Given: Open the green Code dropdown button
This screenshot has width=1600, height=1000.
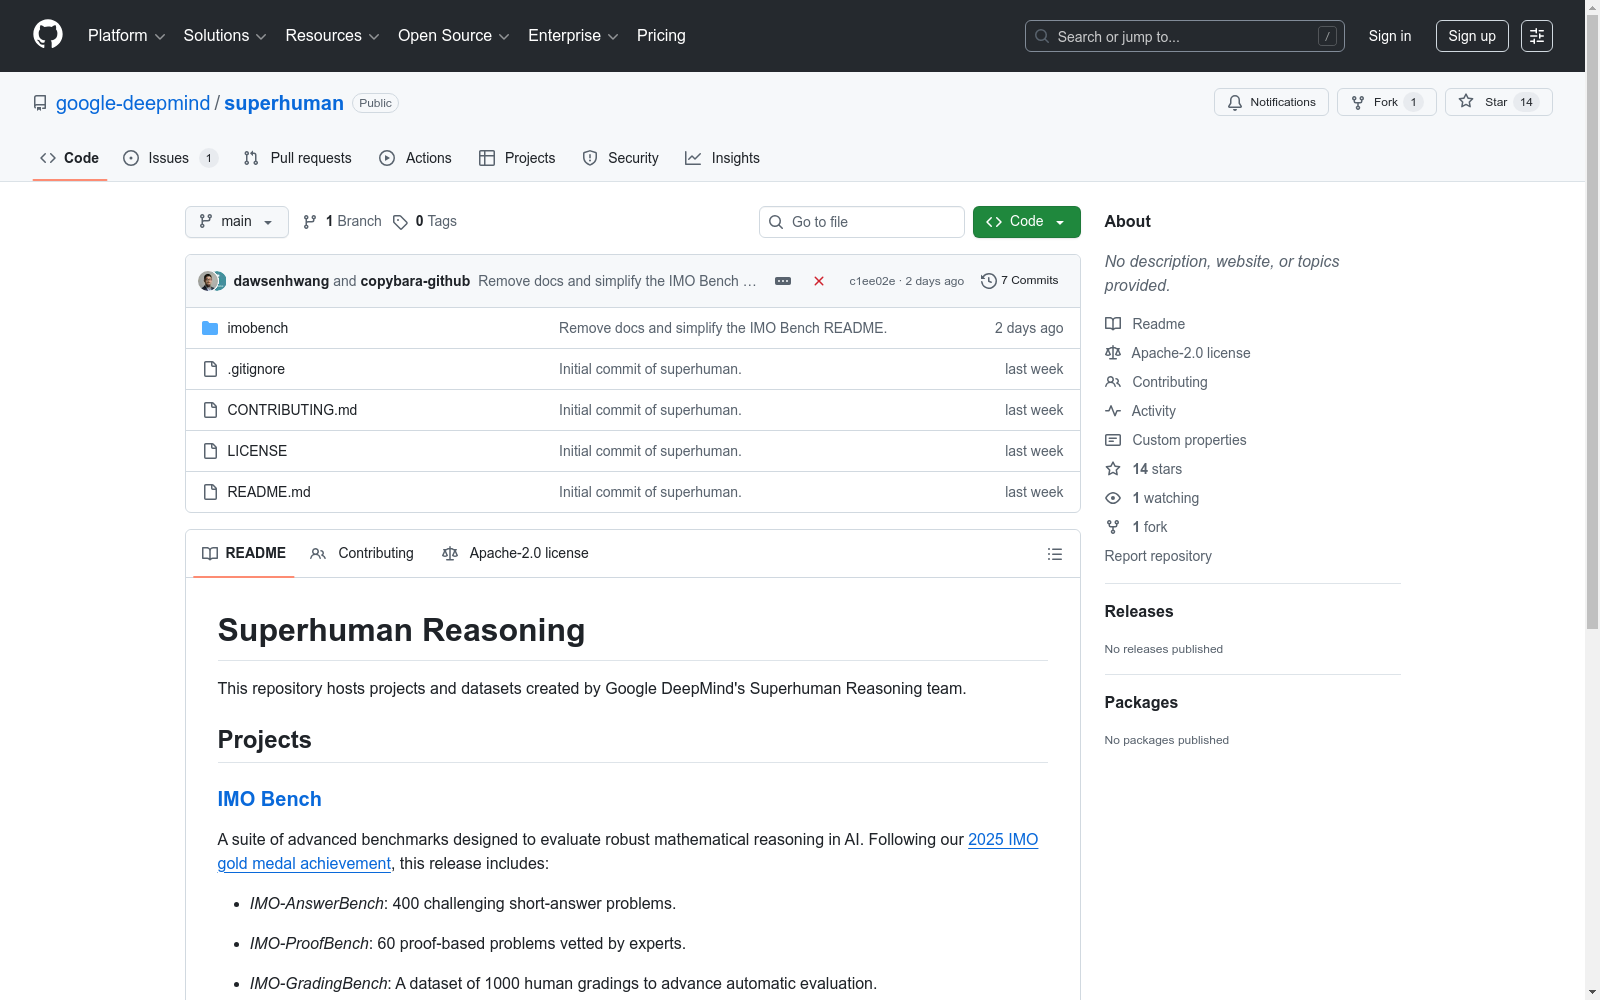Looking at the screenshot, I should pos(1026,222).
